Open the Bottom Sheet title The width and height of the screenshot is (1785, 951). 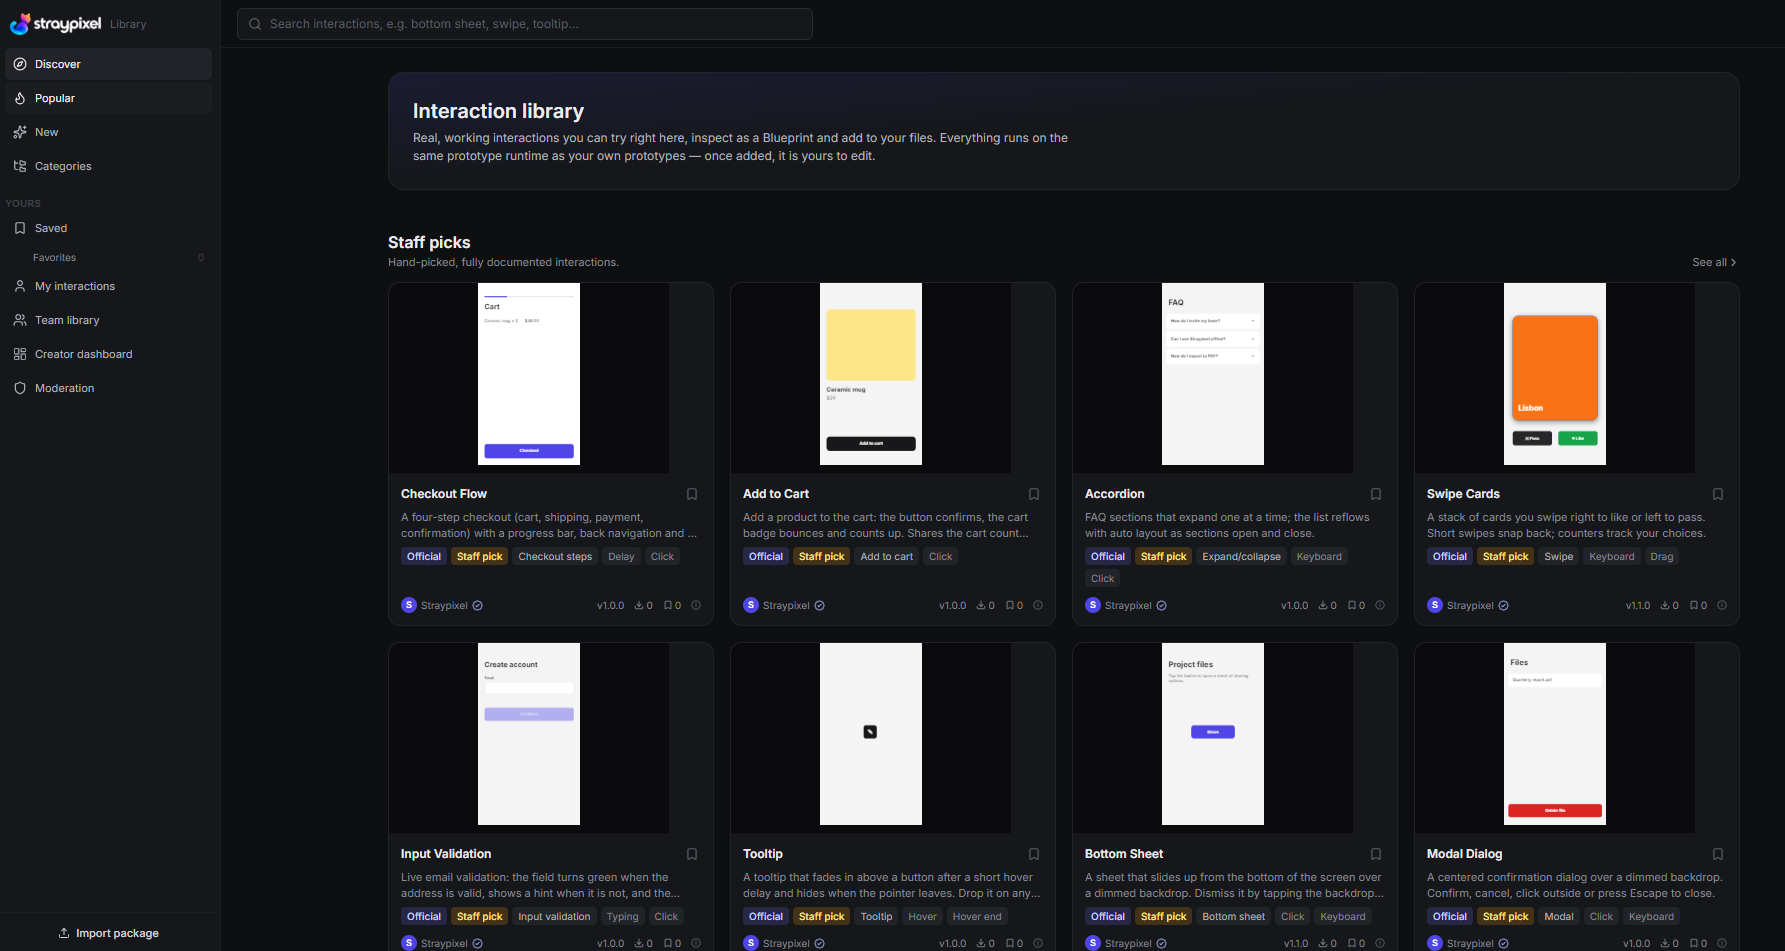pos(1124,854)
